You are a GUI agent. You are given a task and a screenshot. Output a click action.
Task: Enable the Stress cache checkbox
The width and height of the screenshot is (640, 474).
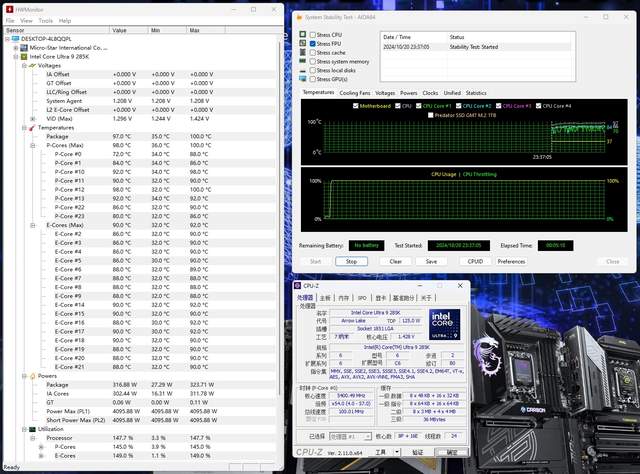(313, 53)
